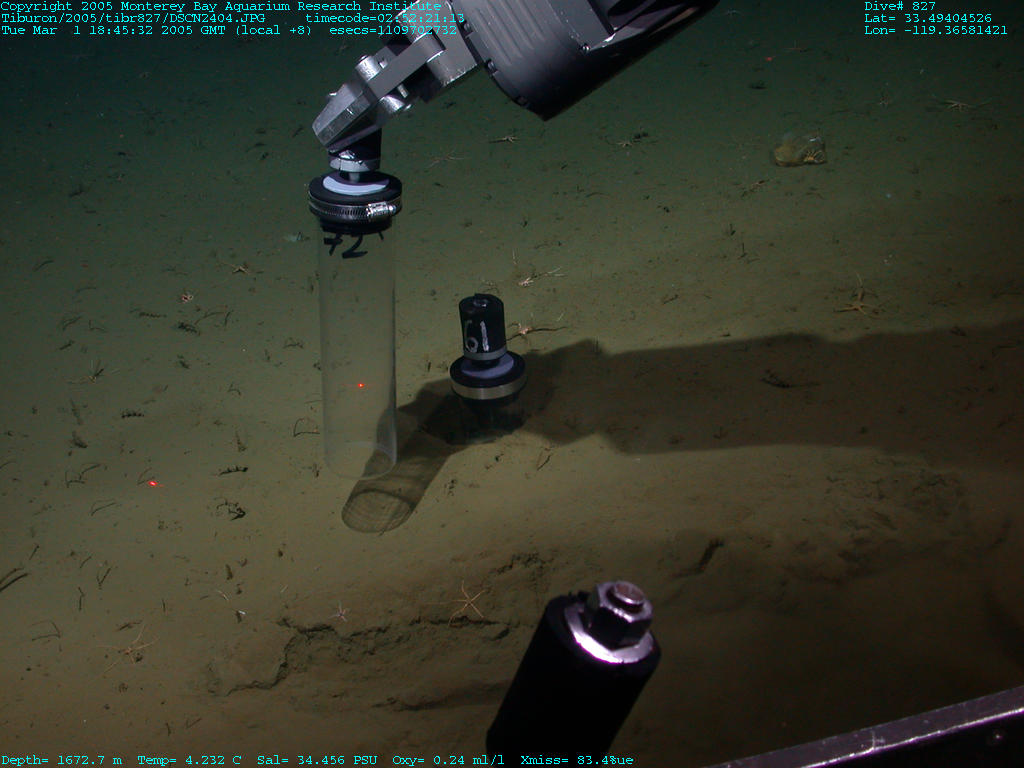
Task: Click the timecode=02:52:21:13 overlay value
Action: tap(385, 18)
